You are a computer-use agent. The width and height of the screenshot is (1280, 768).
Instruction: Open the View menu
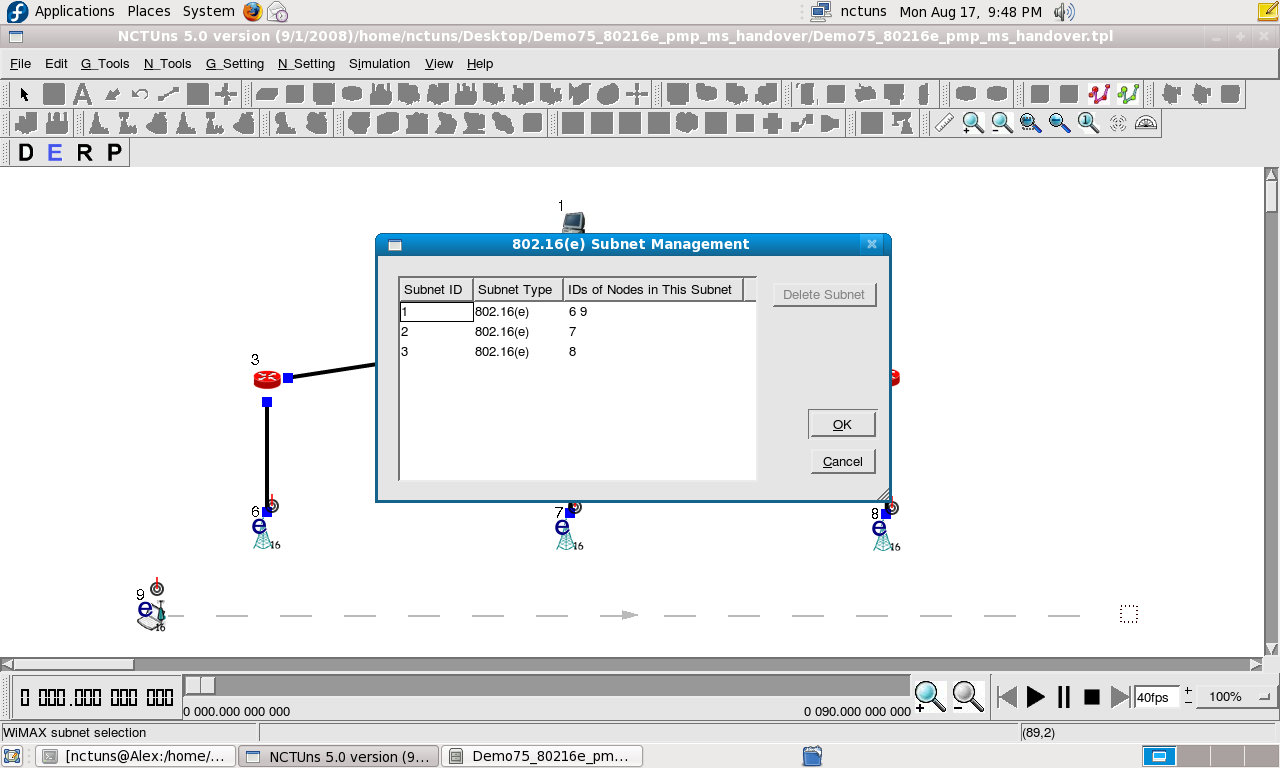pos(439,63)
